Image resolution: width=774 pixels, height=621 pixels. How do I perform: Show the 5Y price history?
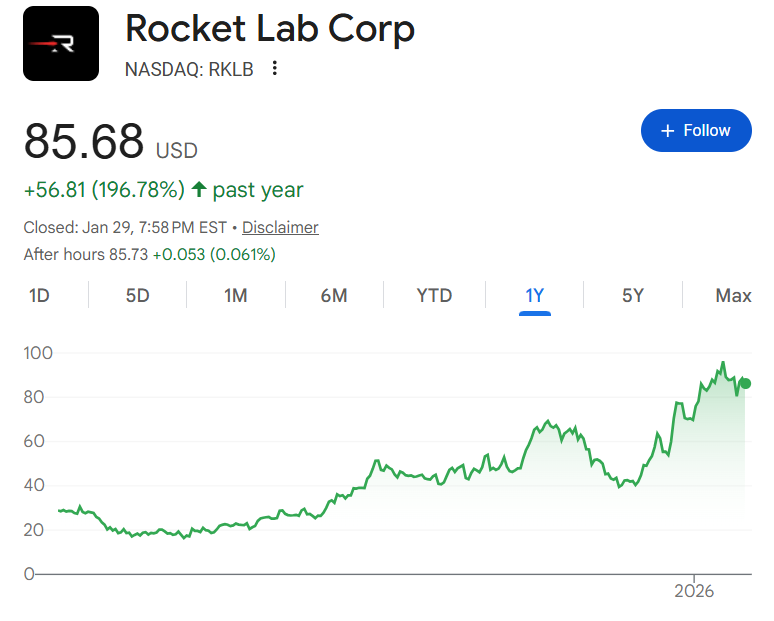[633, 295]
